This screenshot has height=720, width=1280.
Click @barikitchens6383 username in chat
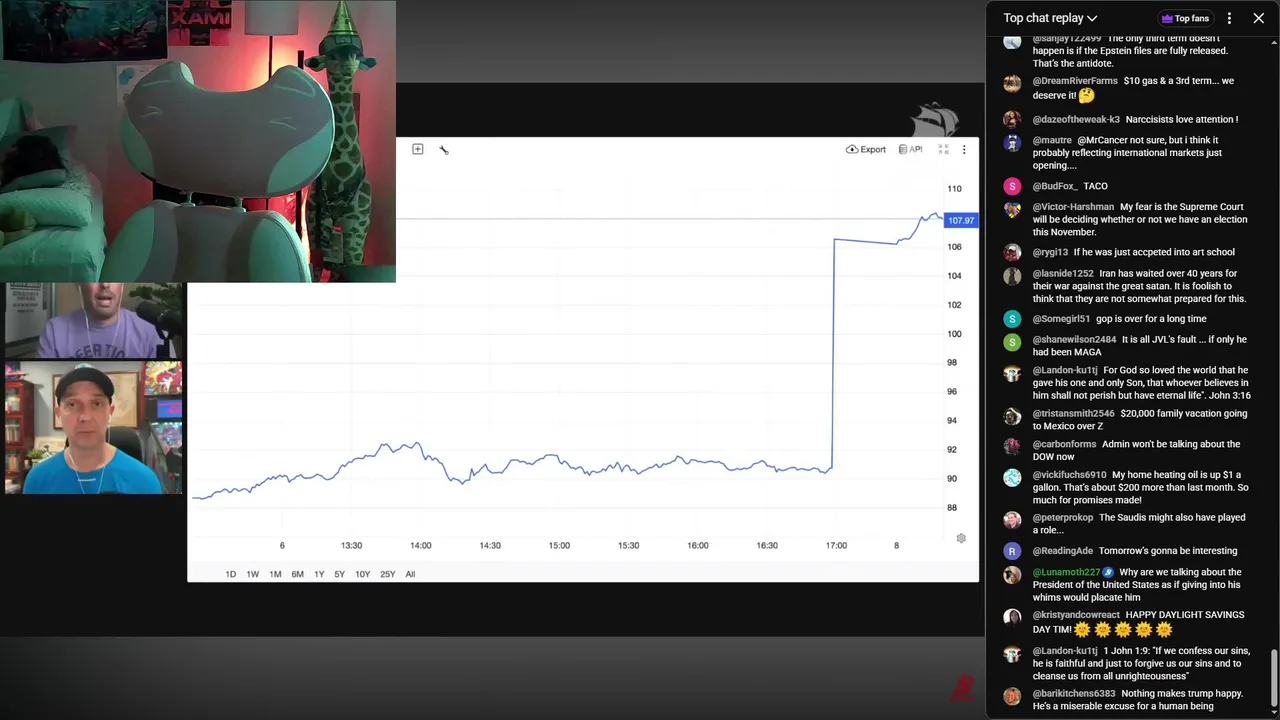point(1074,693)
